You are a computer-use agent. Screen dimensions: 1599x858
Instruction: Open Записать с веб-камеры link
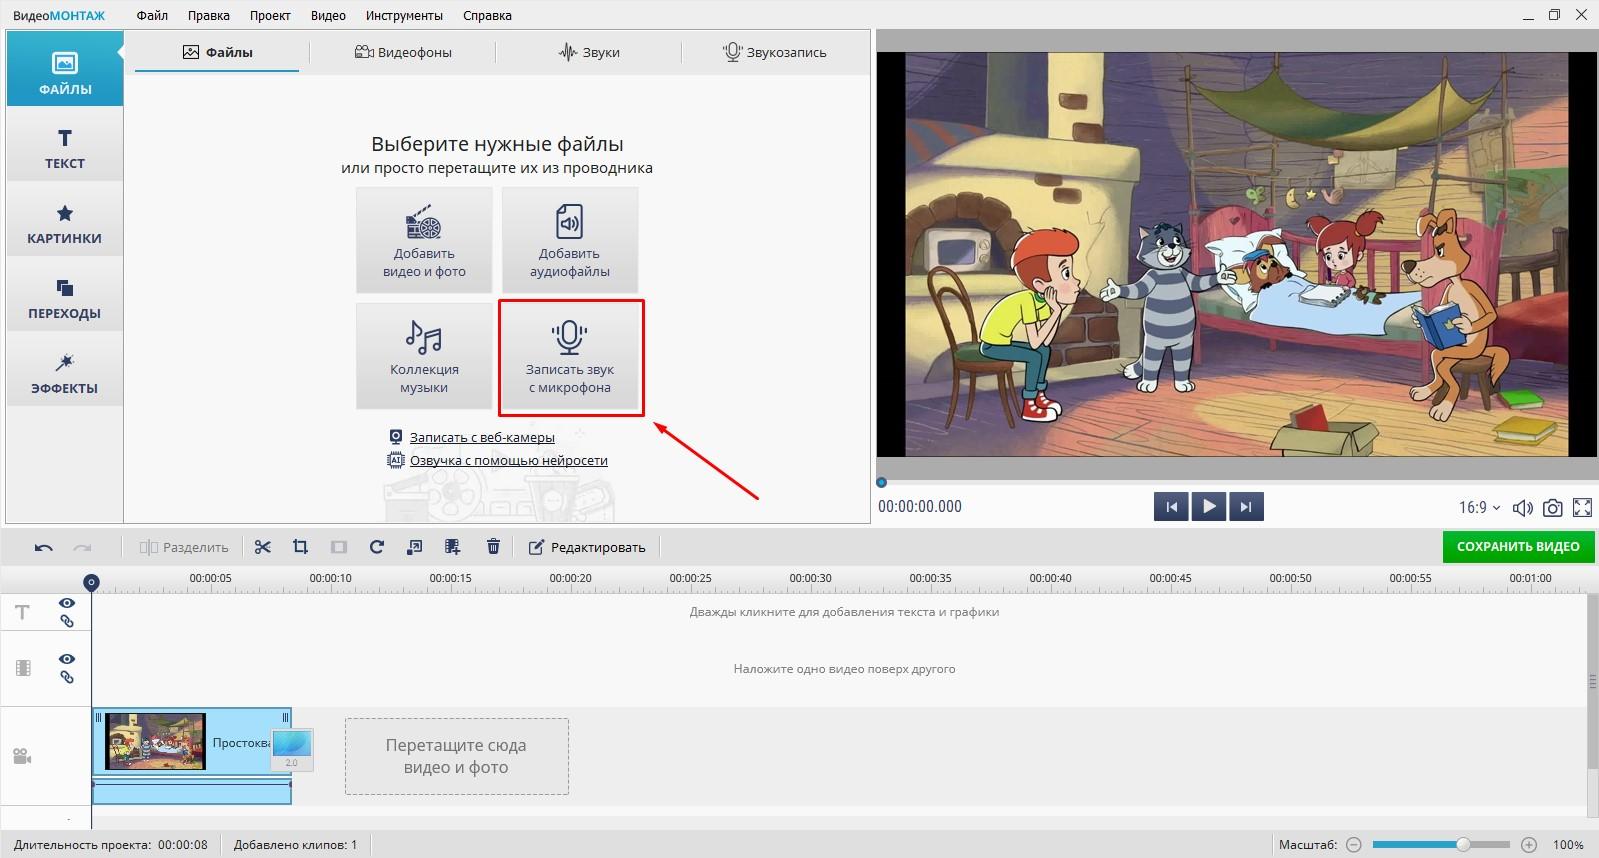[x=482, y=437]
